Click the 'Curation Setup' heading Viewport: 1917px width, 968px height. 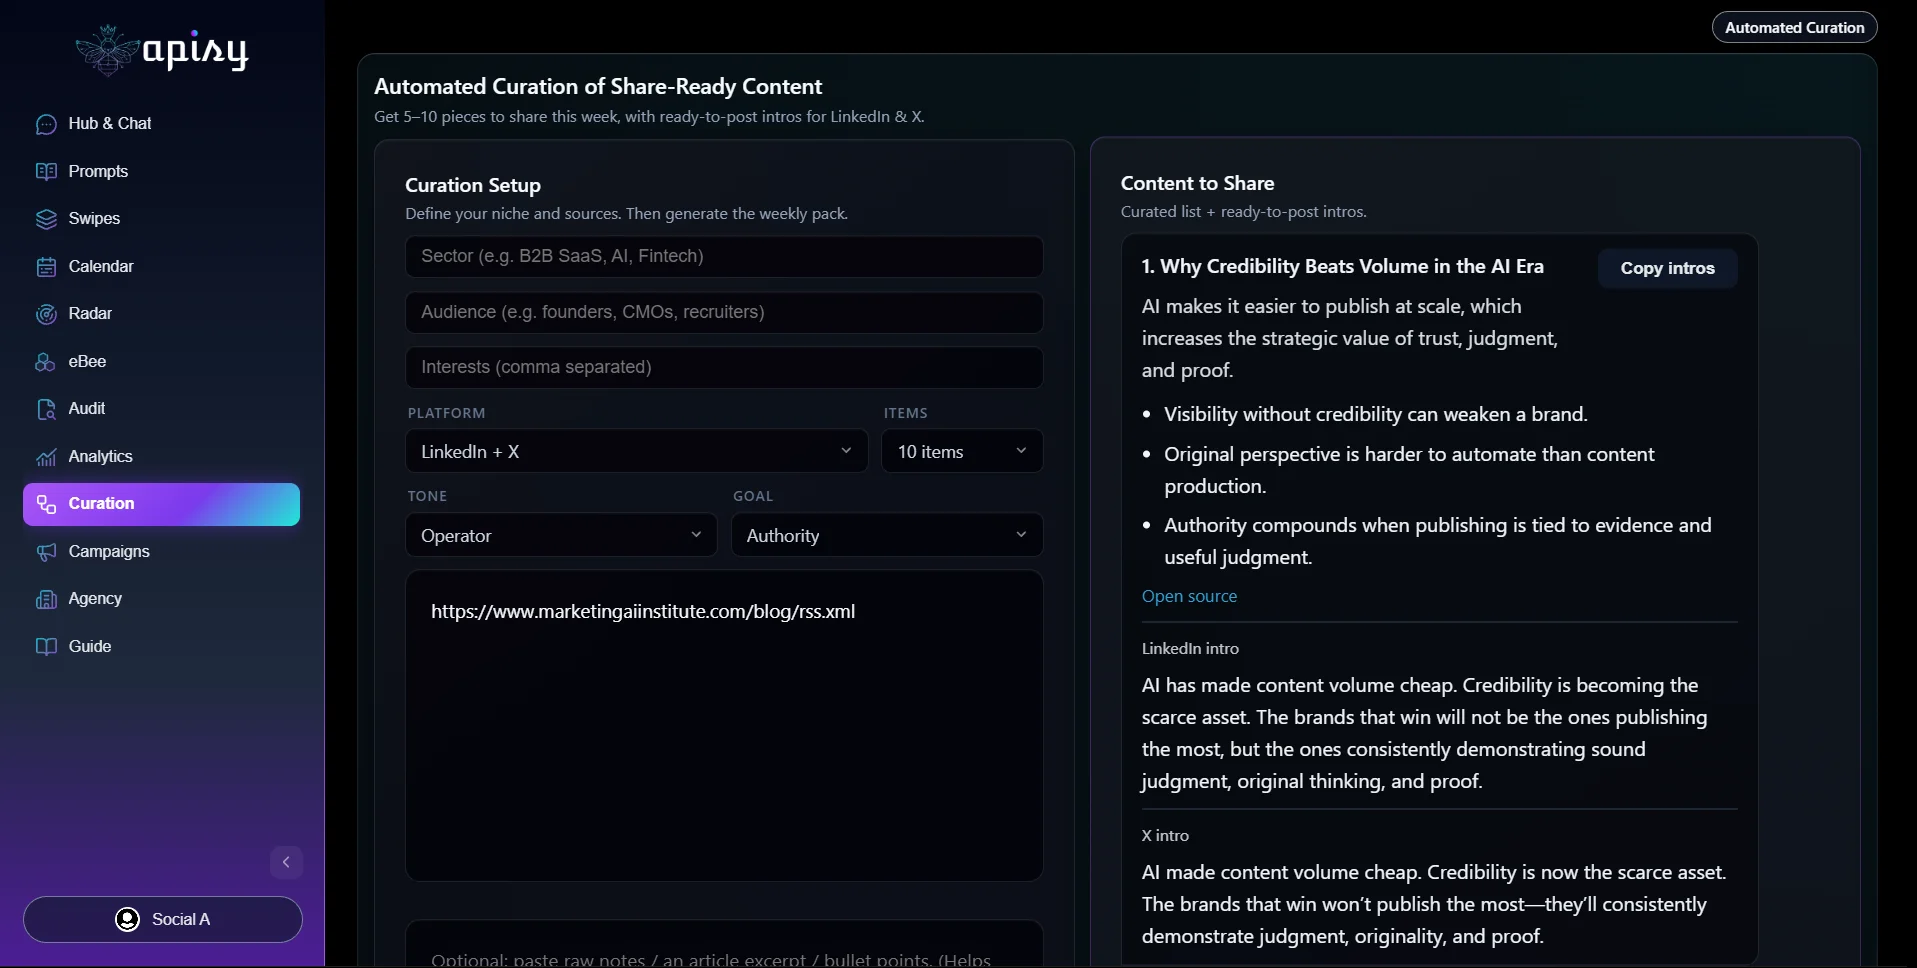pos(473,185)
